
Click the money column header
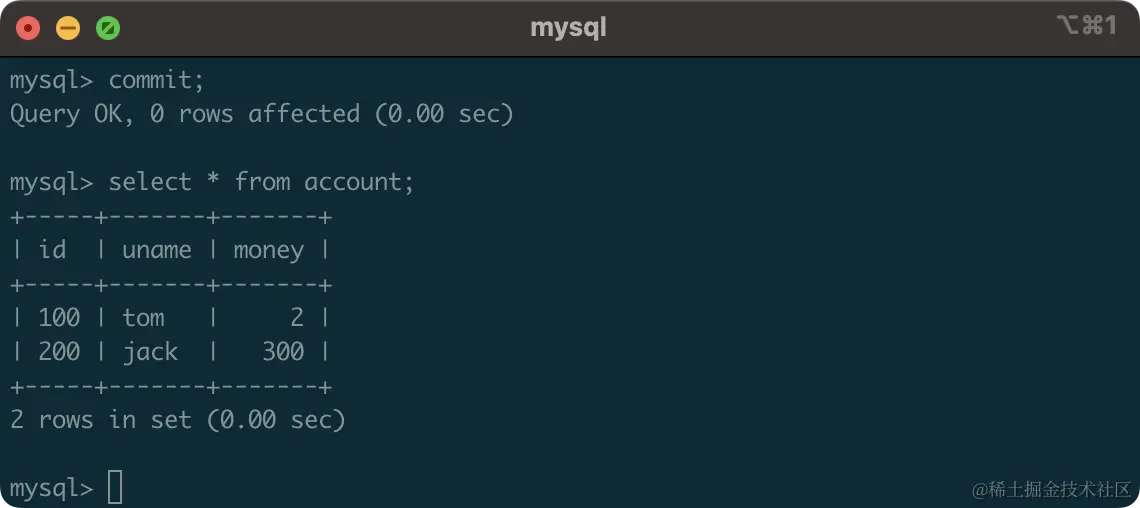(x=268, y=250)
